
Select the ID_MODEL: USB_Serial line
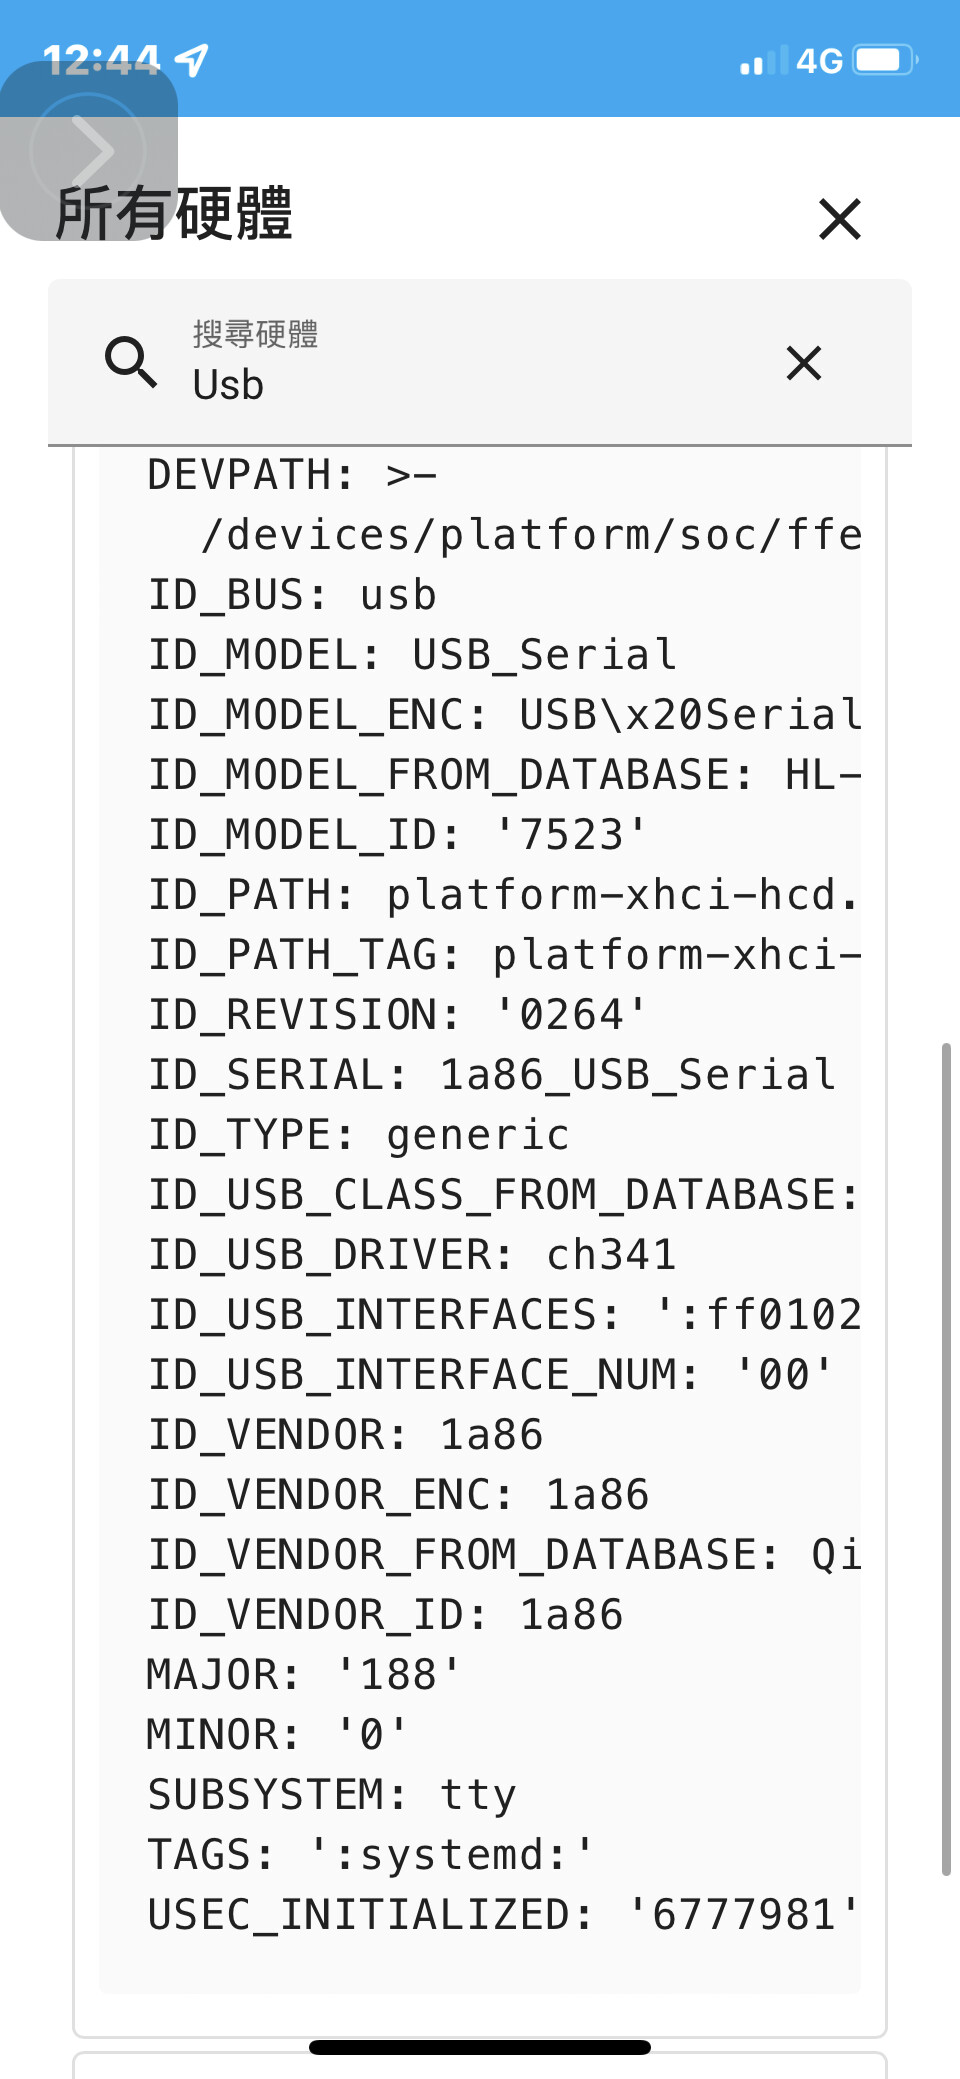(x=412, y=655)
